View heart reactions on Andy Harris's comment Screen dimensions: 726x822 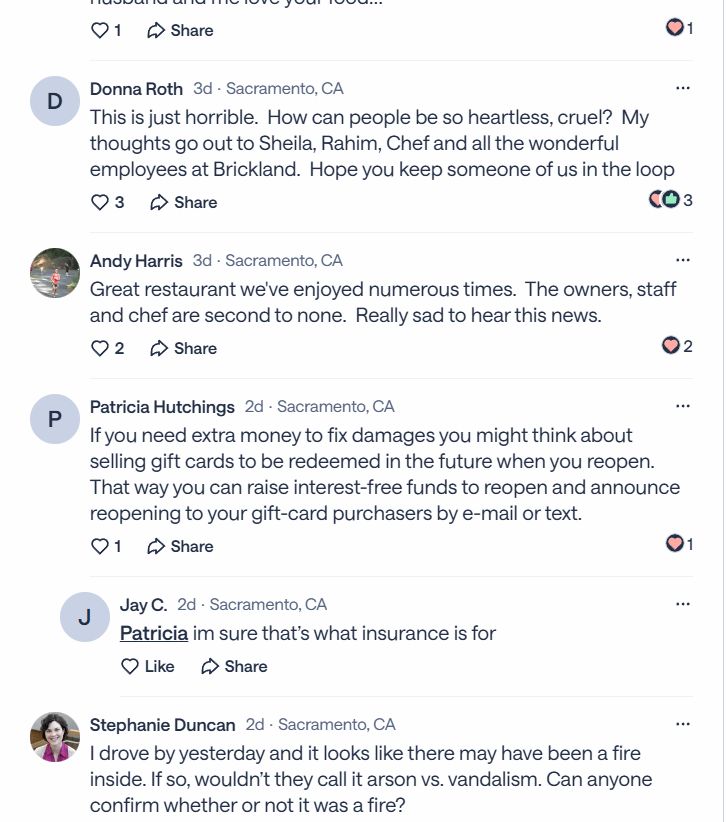677,346
